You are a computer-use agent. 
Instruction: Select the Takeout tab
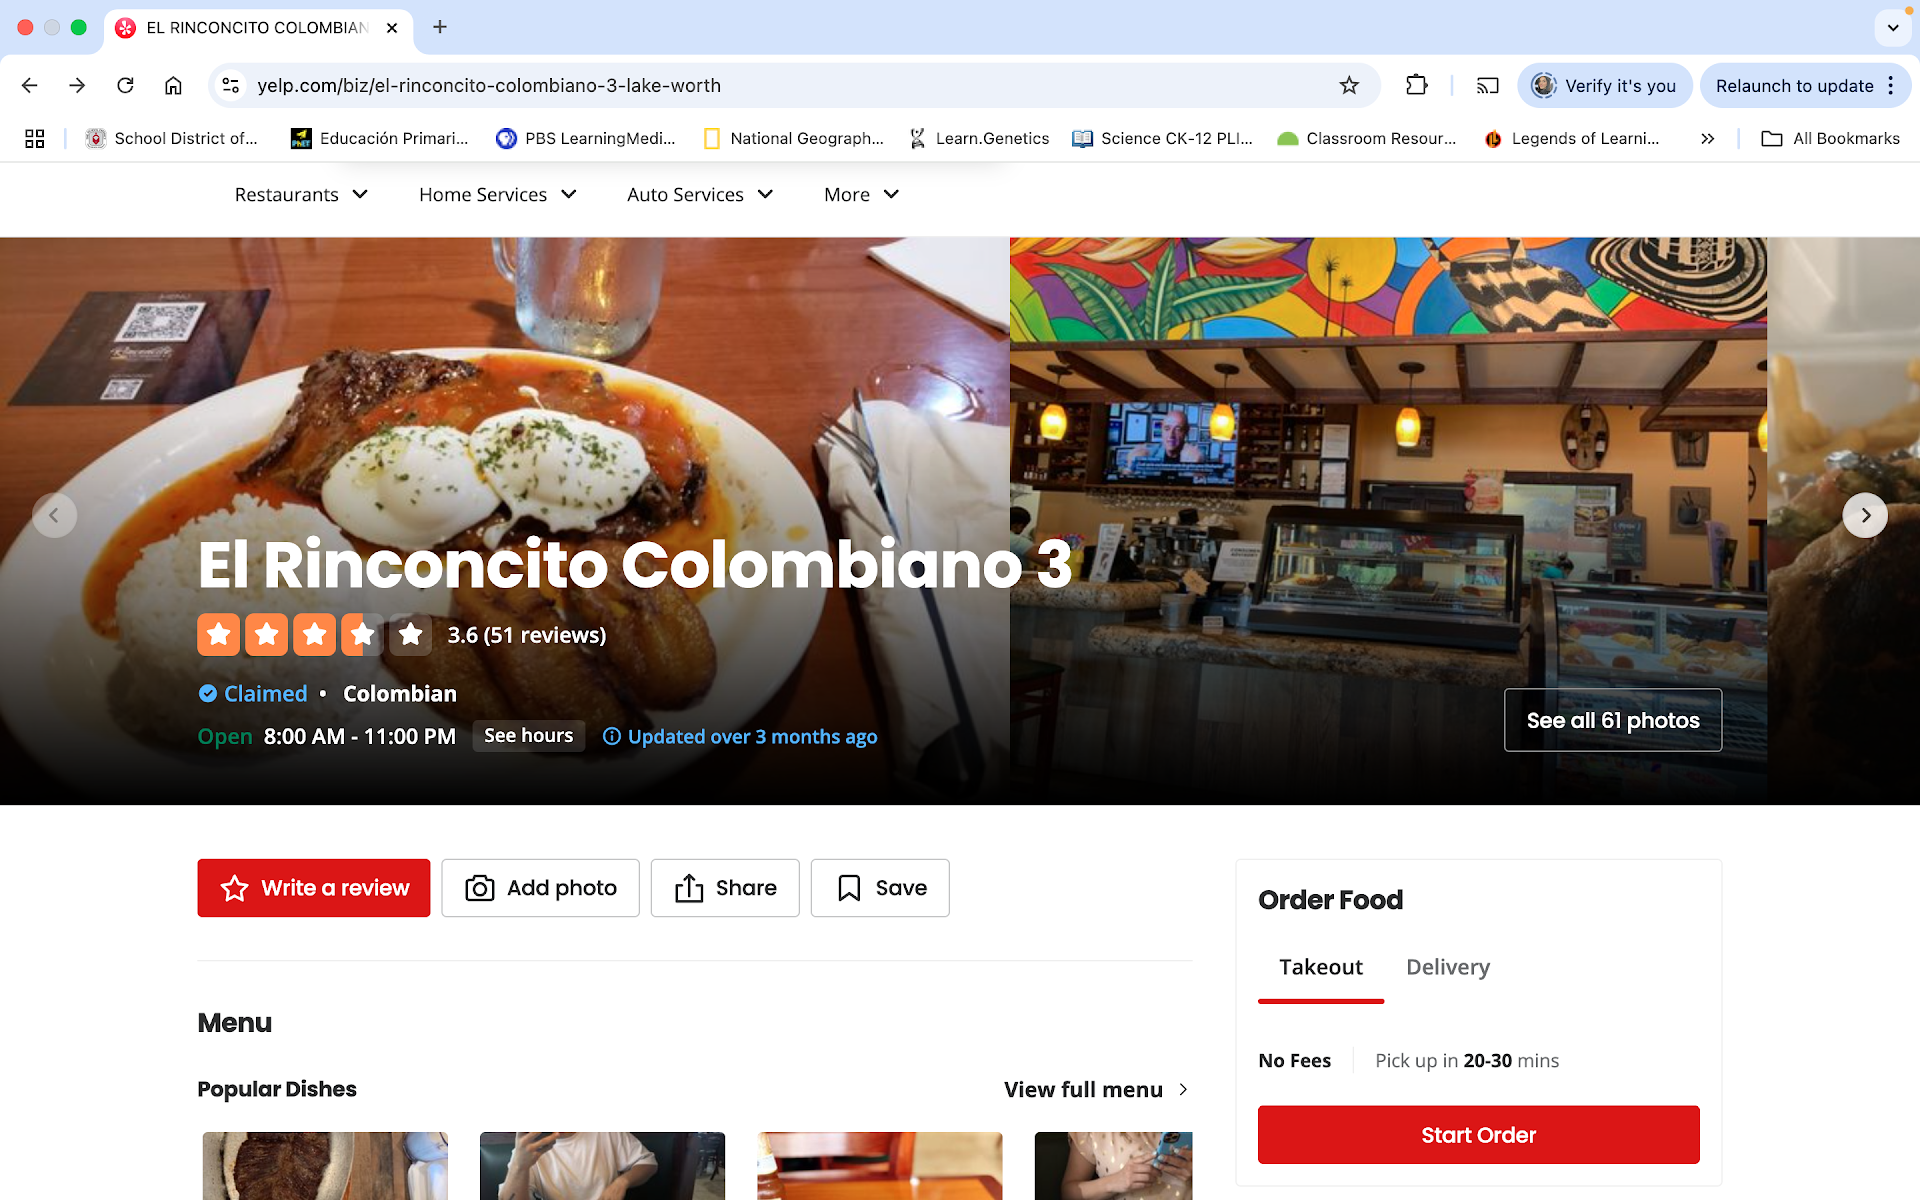coord(1320,966)
